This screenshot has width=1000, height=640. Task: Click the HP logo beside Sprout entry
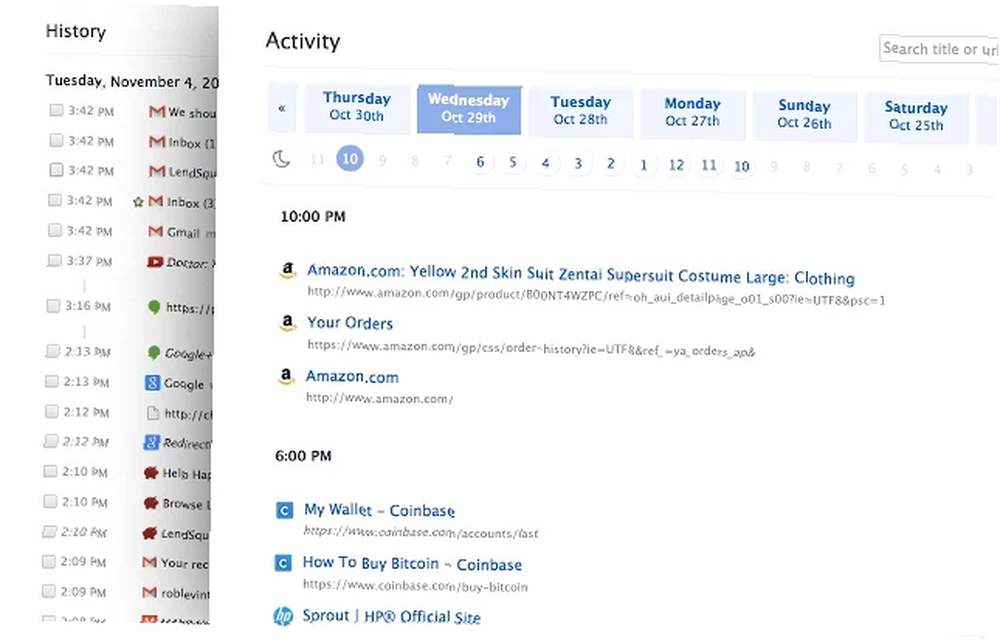pos(283,616)
